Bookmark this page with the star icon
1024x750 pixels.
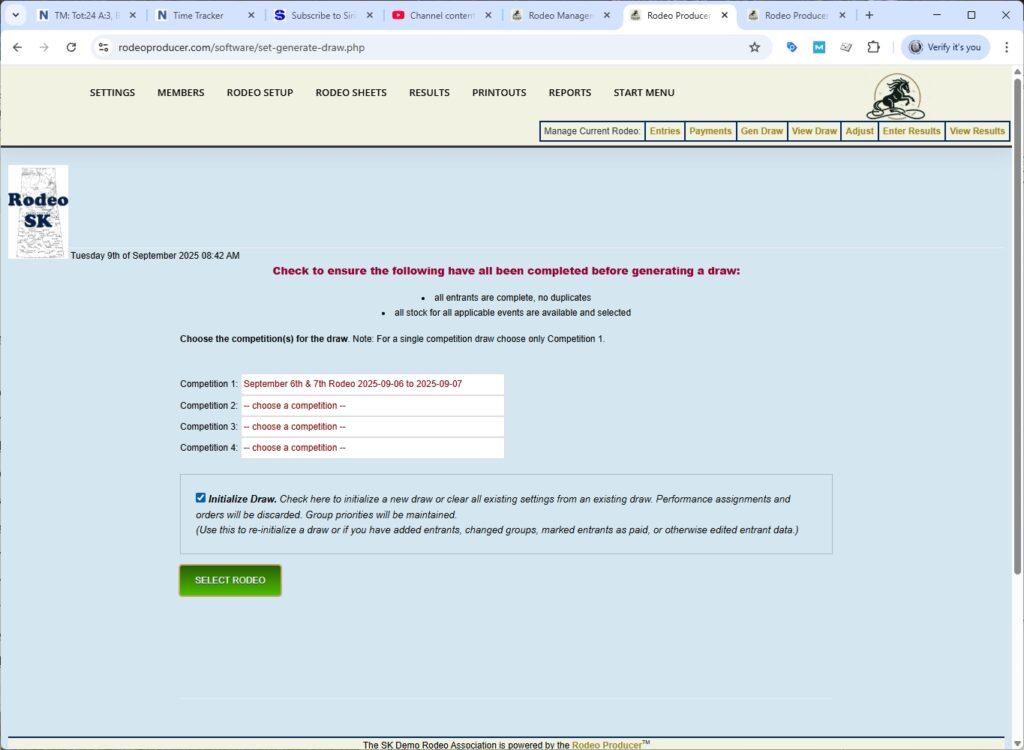754,47
